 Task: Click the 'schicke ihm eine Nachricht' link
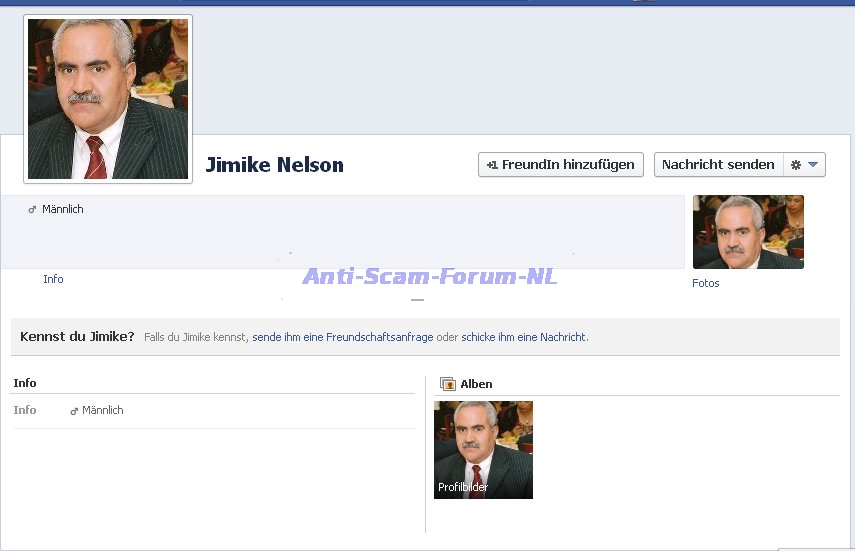[x=523, y=338]
